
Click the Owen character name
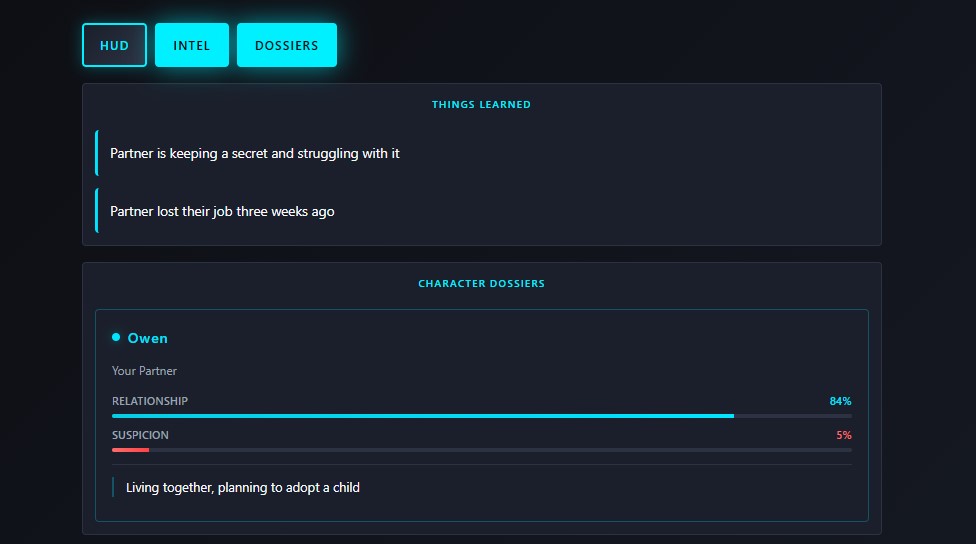(x=148, y=338)
